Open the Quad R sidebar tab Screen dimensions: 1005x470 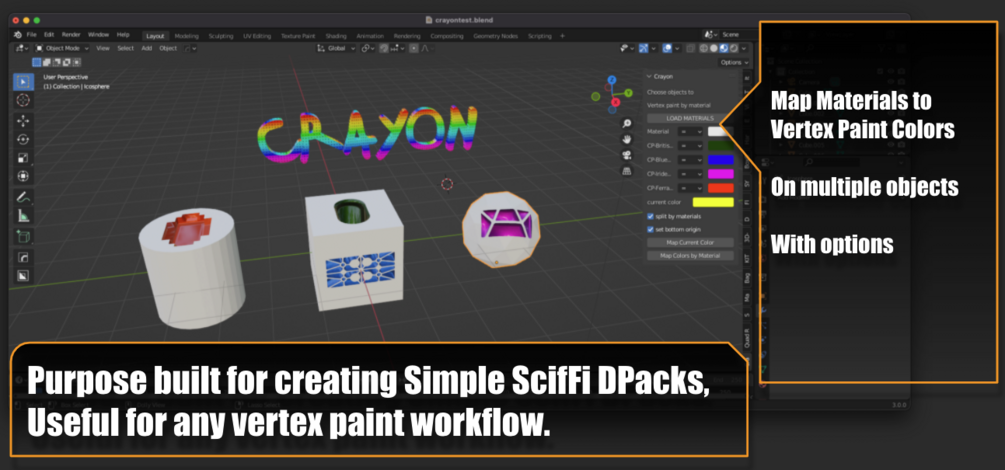(x=747, y=337)
